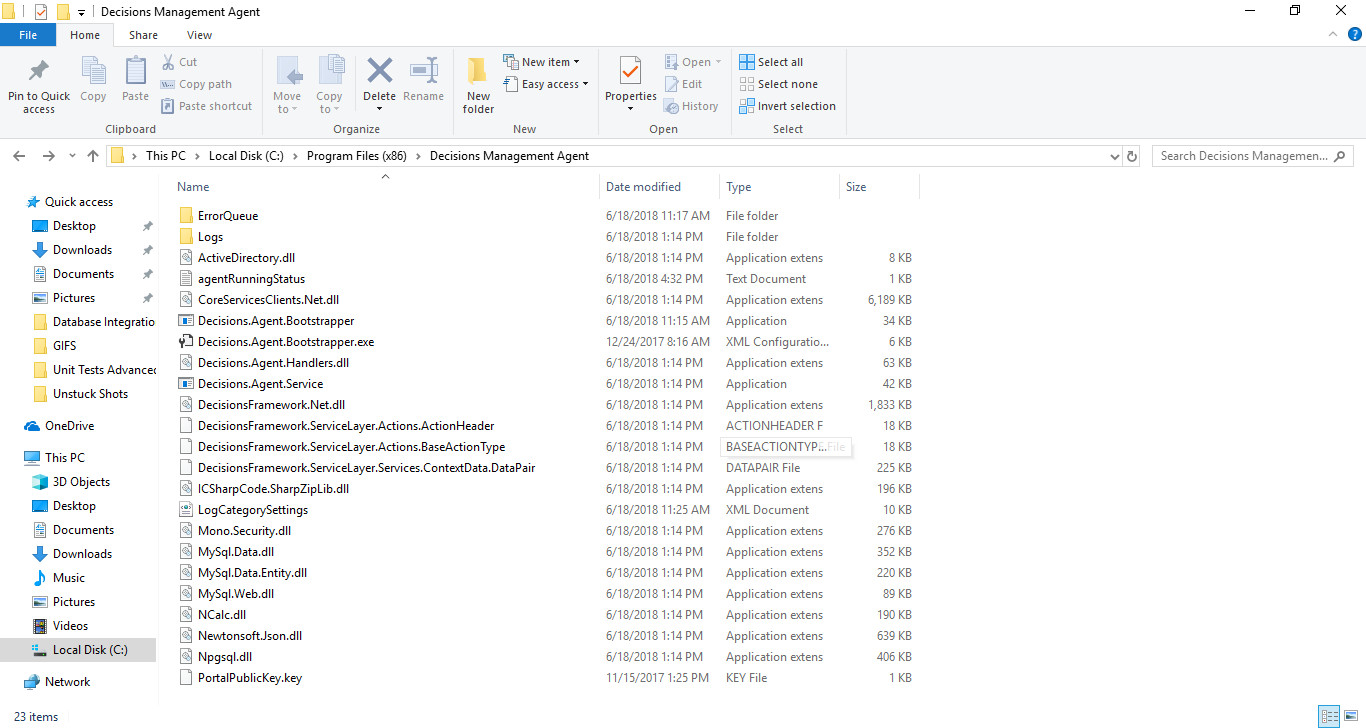Select the LogCategorySettings XML document
This screenshot has width=1366, height=728.
253,510
